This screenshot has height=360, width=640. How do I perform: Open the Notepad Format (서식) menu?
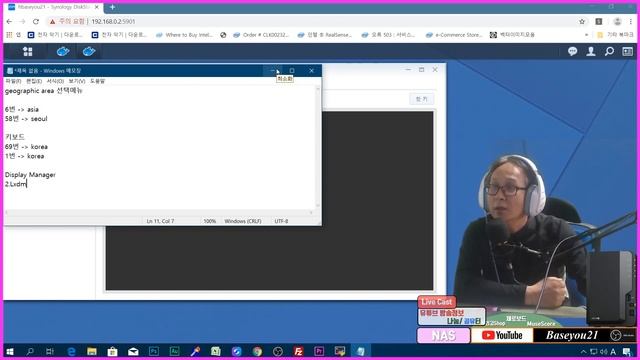tap(55, 81)
